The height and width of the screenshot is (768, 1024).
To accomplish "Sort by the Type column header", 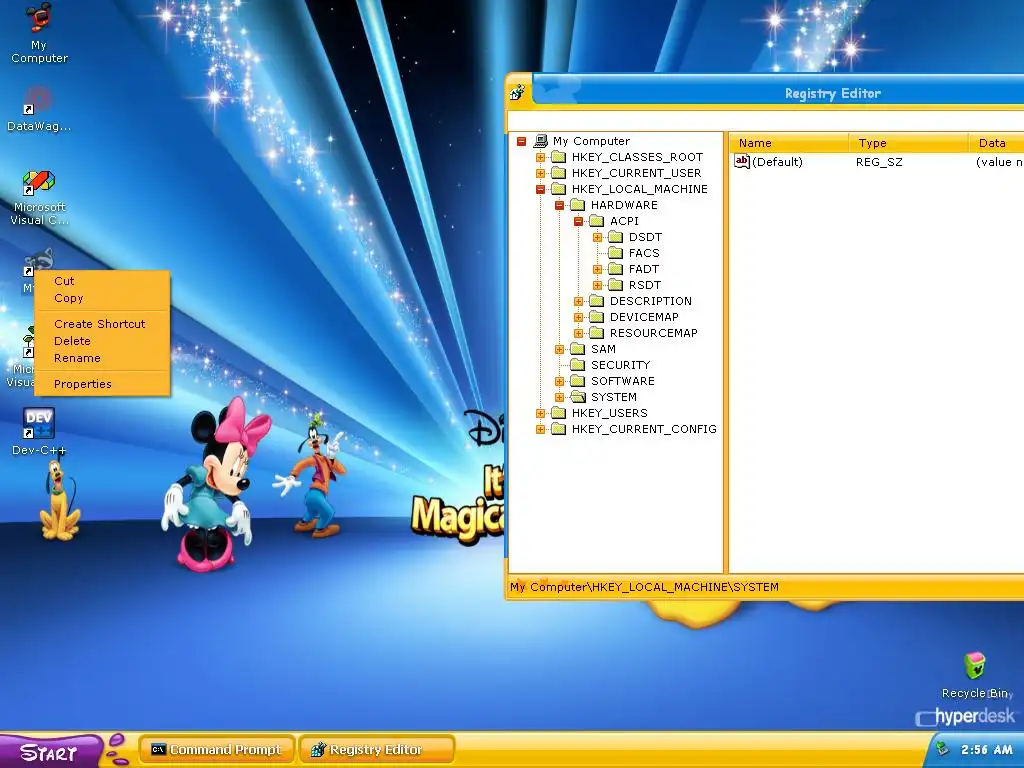I will pyautogui.click(x=908, y=143).
